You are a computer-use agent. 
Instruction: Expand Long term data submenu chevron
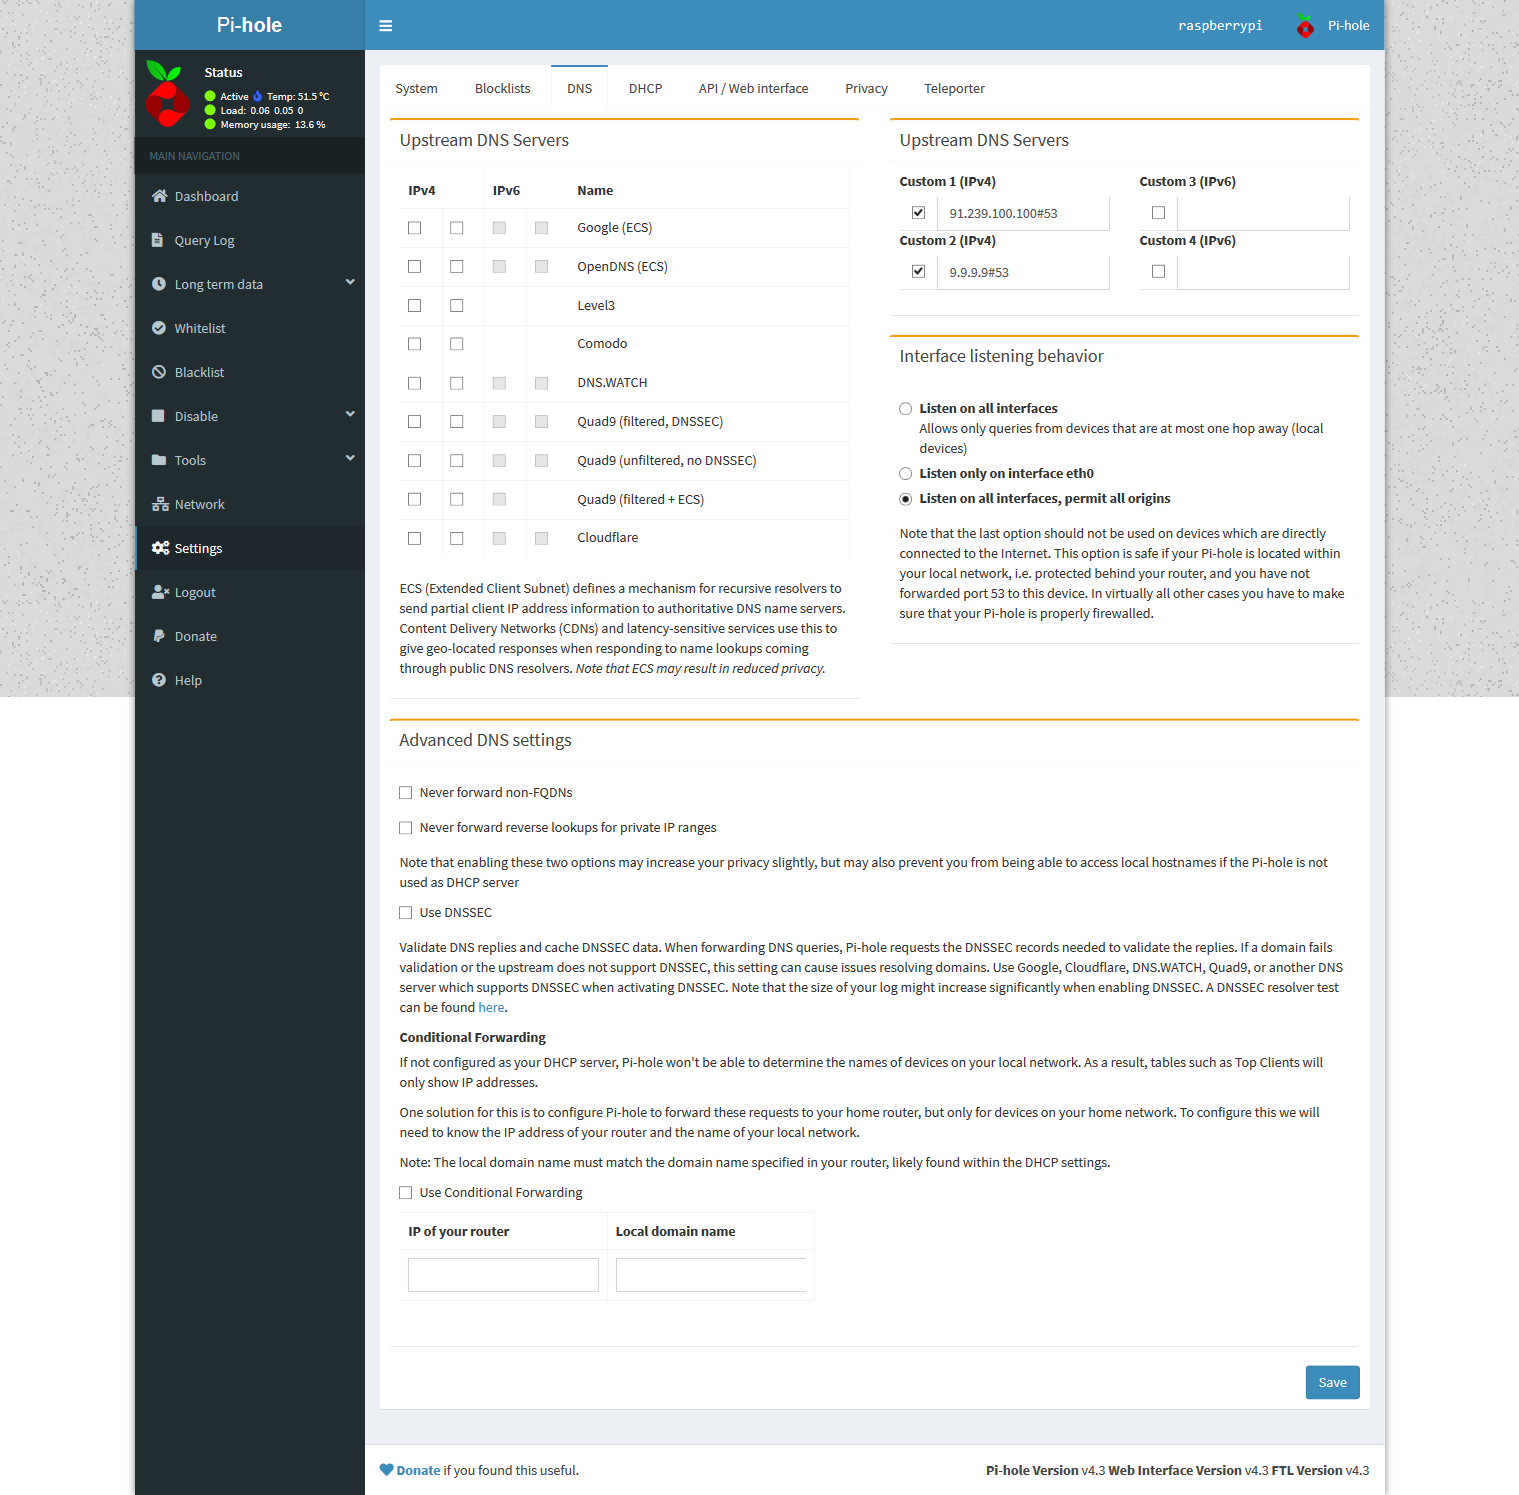350,282
